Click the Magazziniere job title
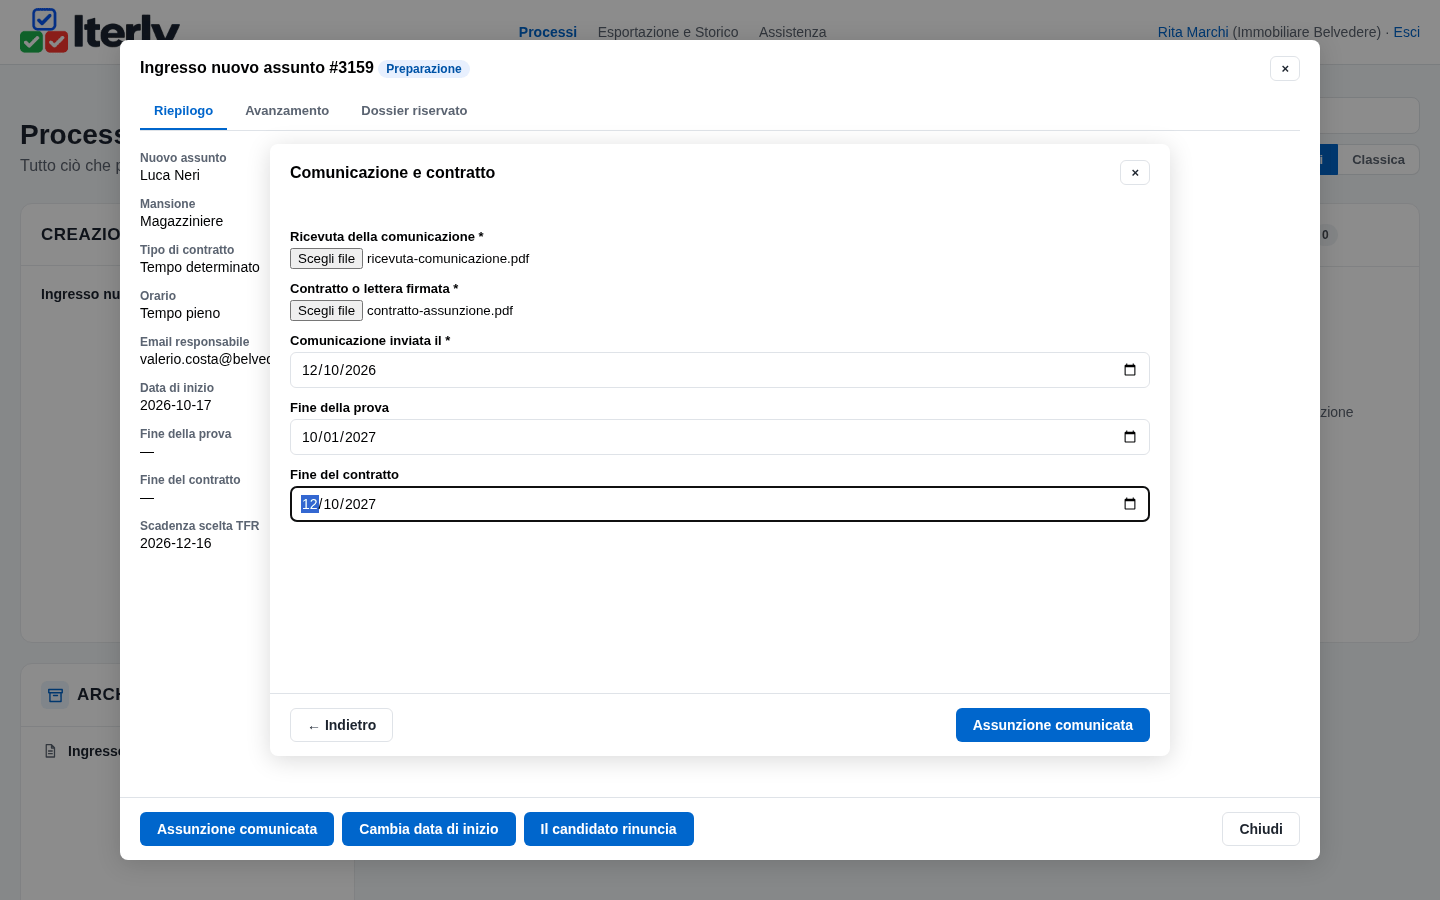The width and height of the screenshot is (1440, 900). [x=181, y=221]
